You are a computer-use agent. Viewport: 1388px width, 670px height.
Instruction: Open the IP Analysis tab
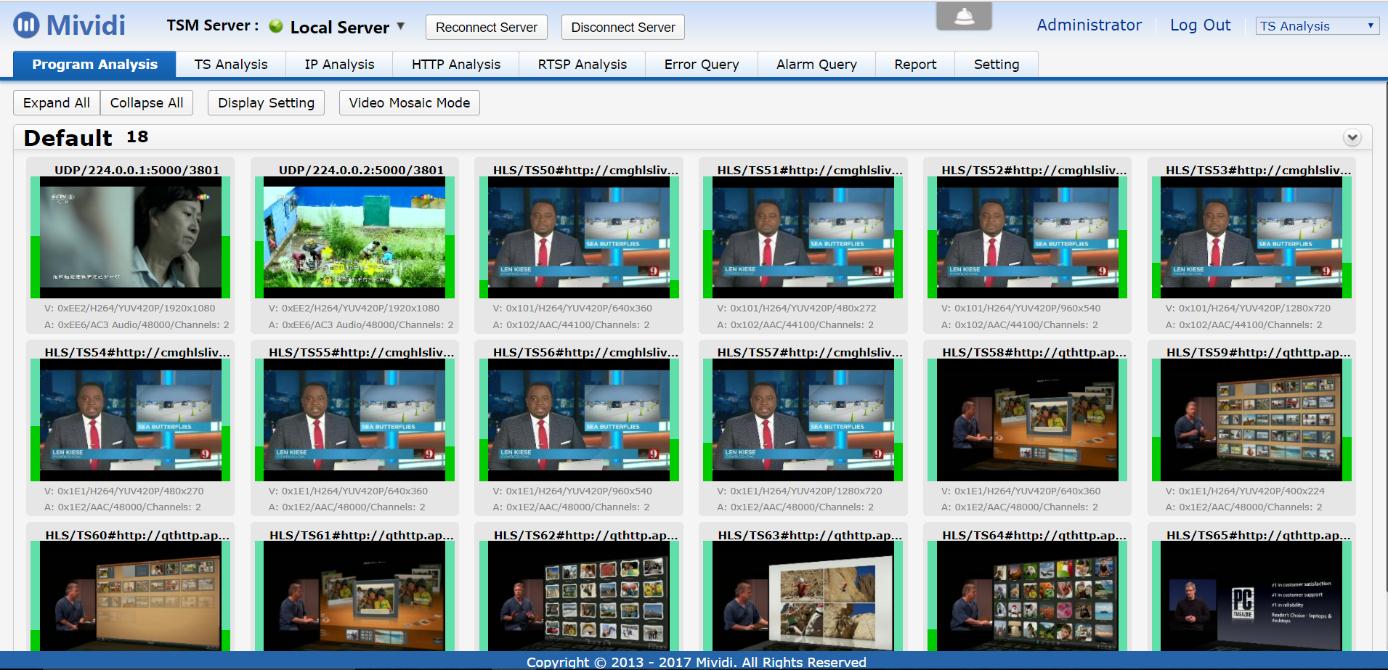coord(339,64)
